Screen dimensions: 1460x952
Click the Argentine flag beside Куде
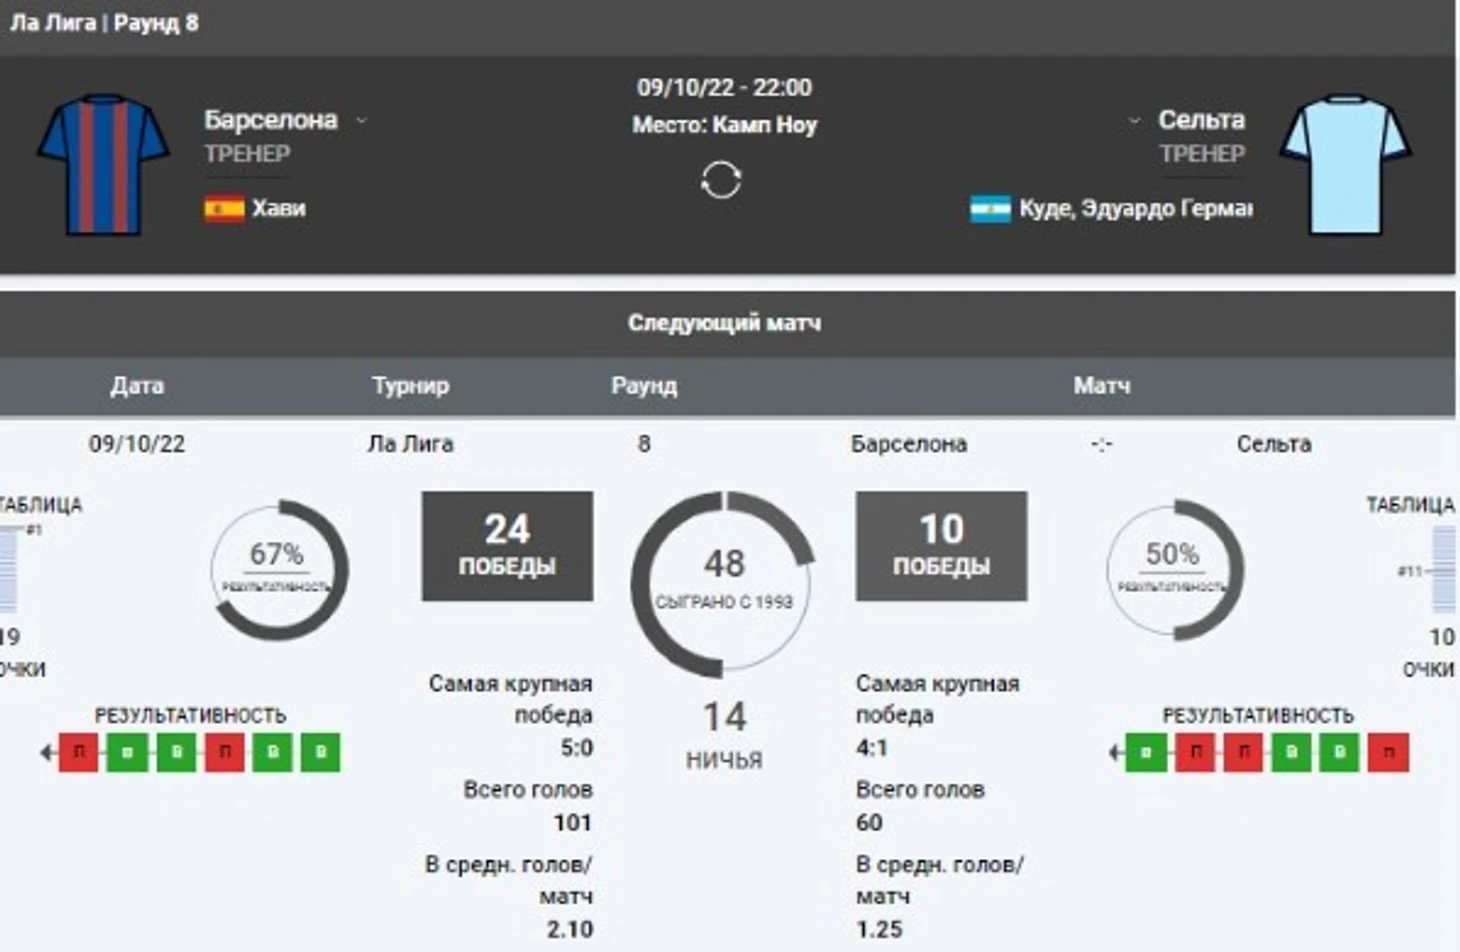(990, 208)
